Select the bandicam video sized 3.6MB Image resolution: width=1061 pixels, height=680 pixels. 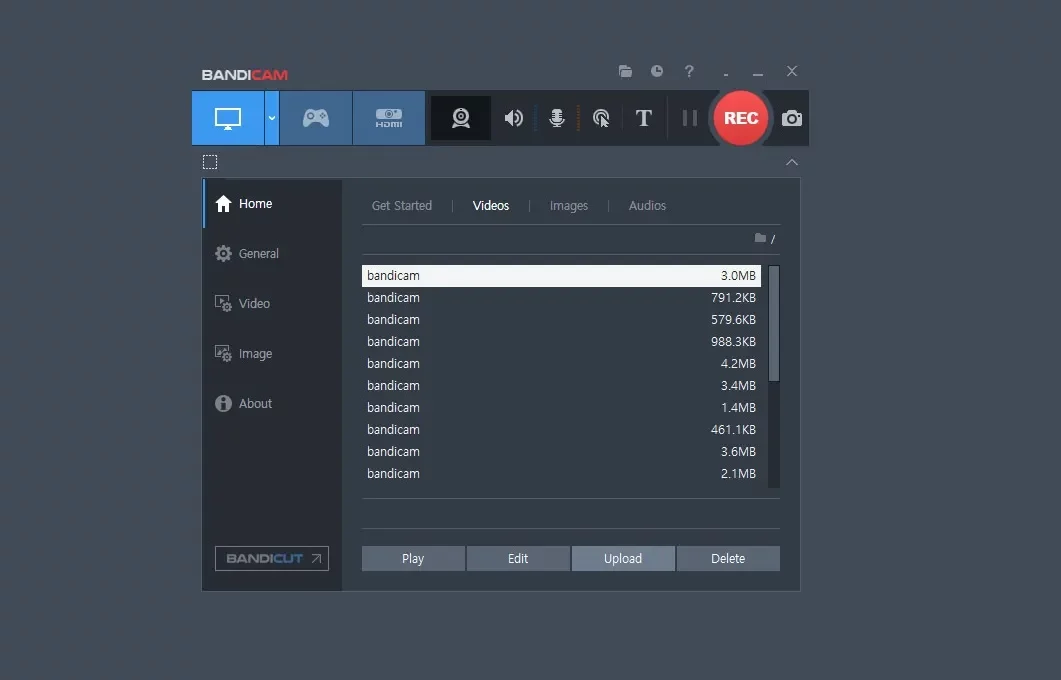(561, 452)
